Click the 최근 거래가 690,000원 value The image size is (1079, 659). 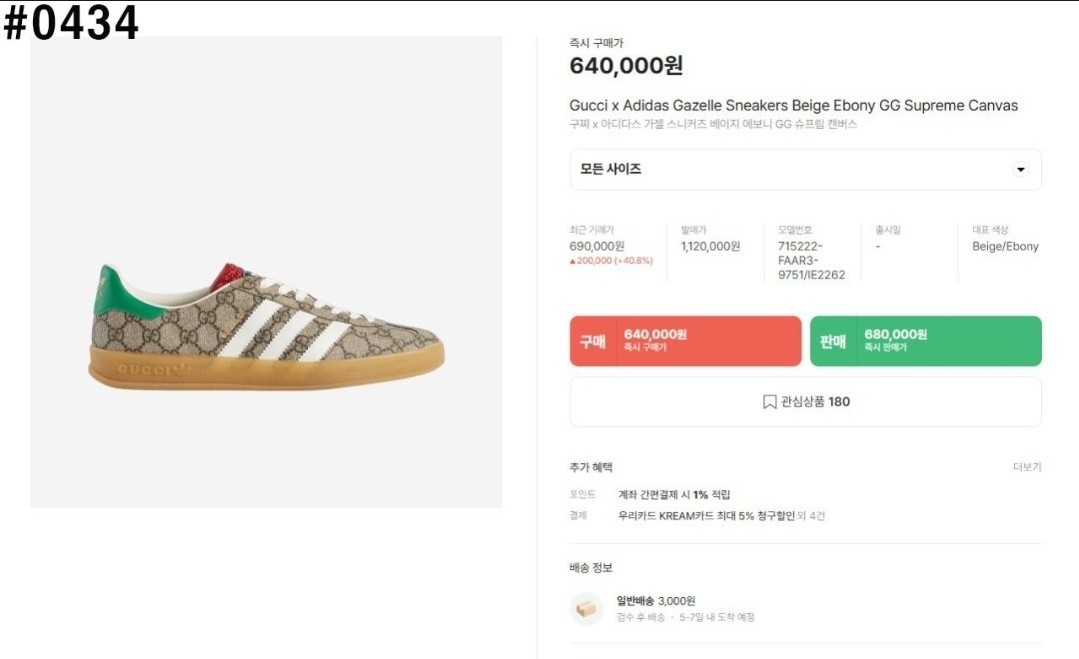pos(597,246)
